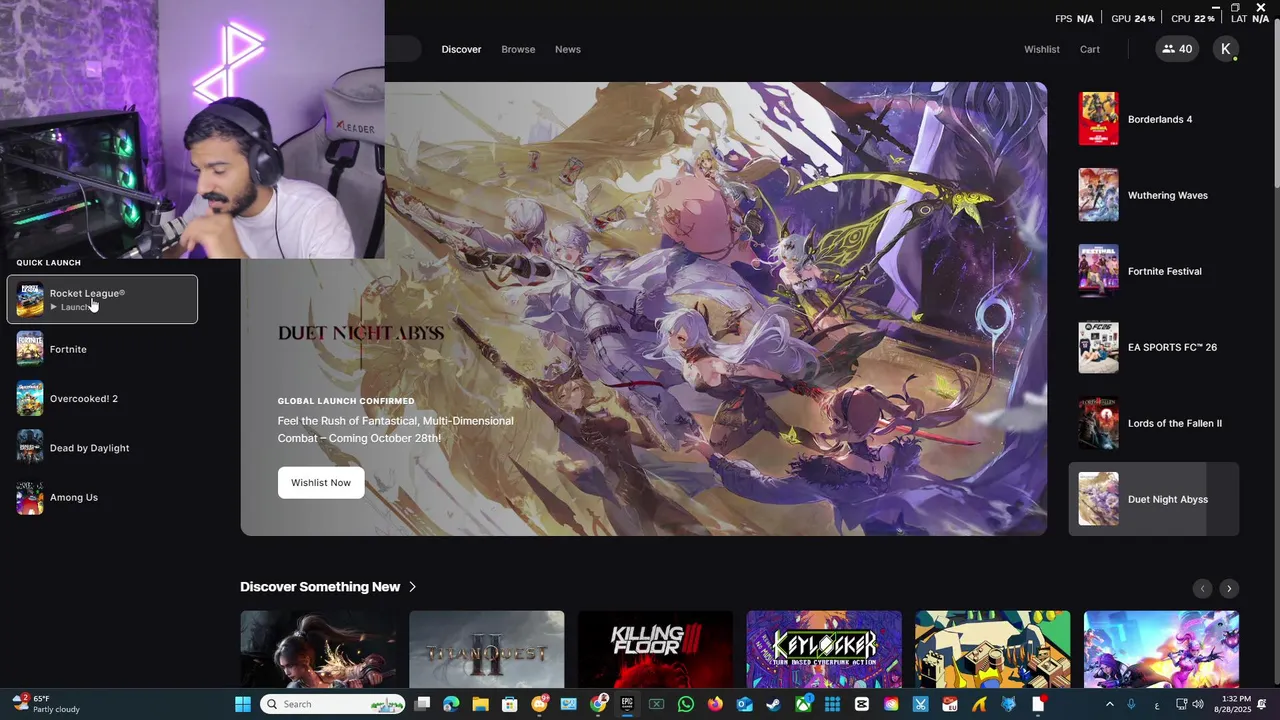
Task: Open Microsoft Edge from the taskbar
Action: coord(451,704)
